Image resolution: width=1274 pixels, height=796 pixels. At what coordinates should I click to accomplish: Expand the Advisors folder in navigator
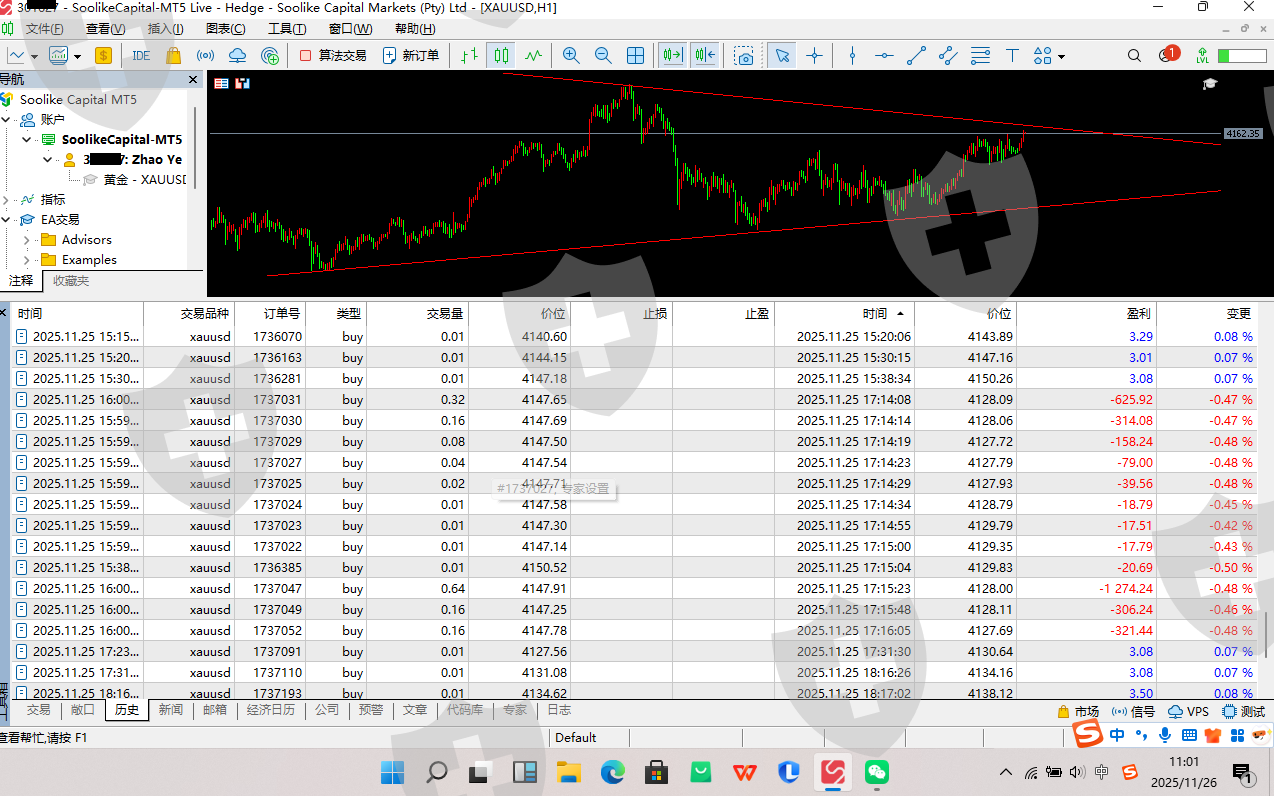tap(27, 240)
